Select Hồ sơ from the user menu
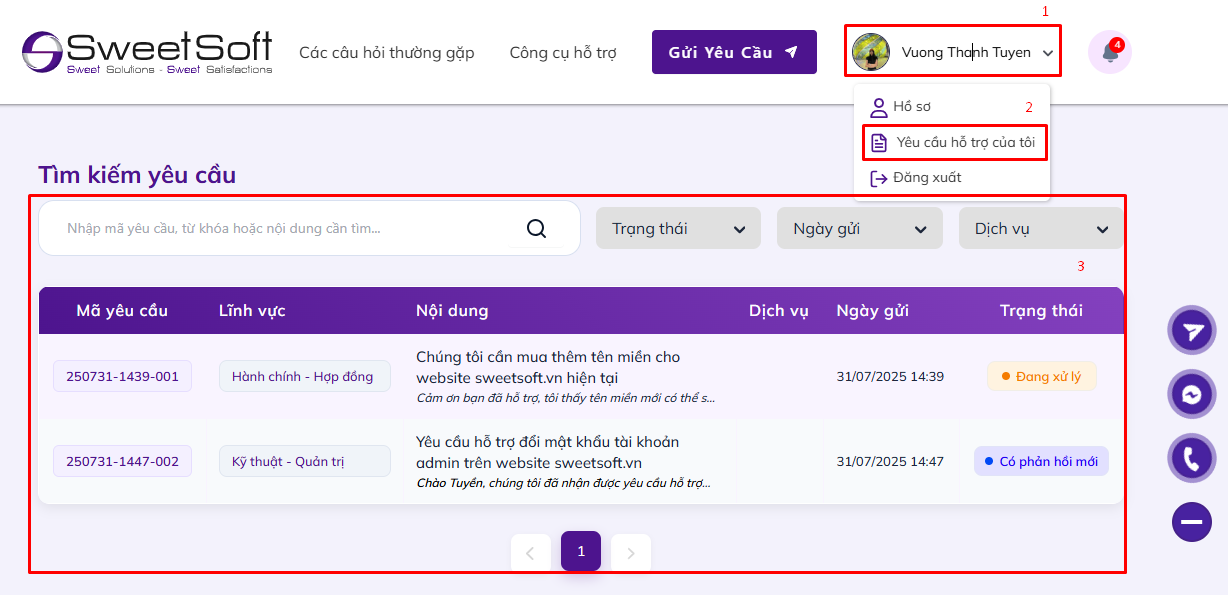The height and width of the screenshot is (595, 1228). click(x=912, y=107)
